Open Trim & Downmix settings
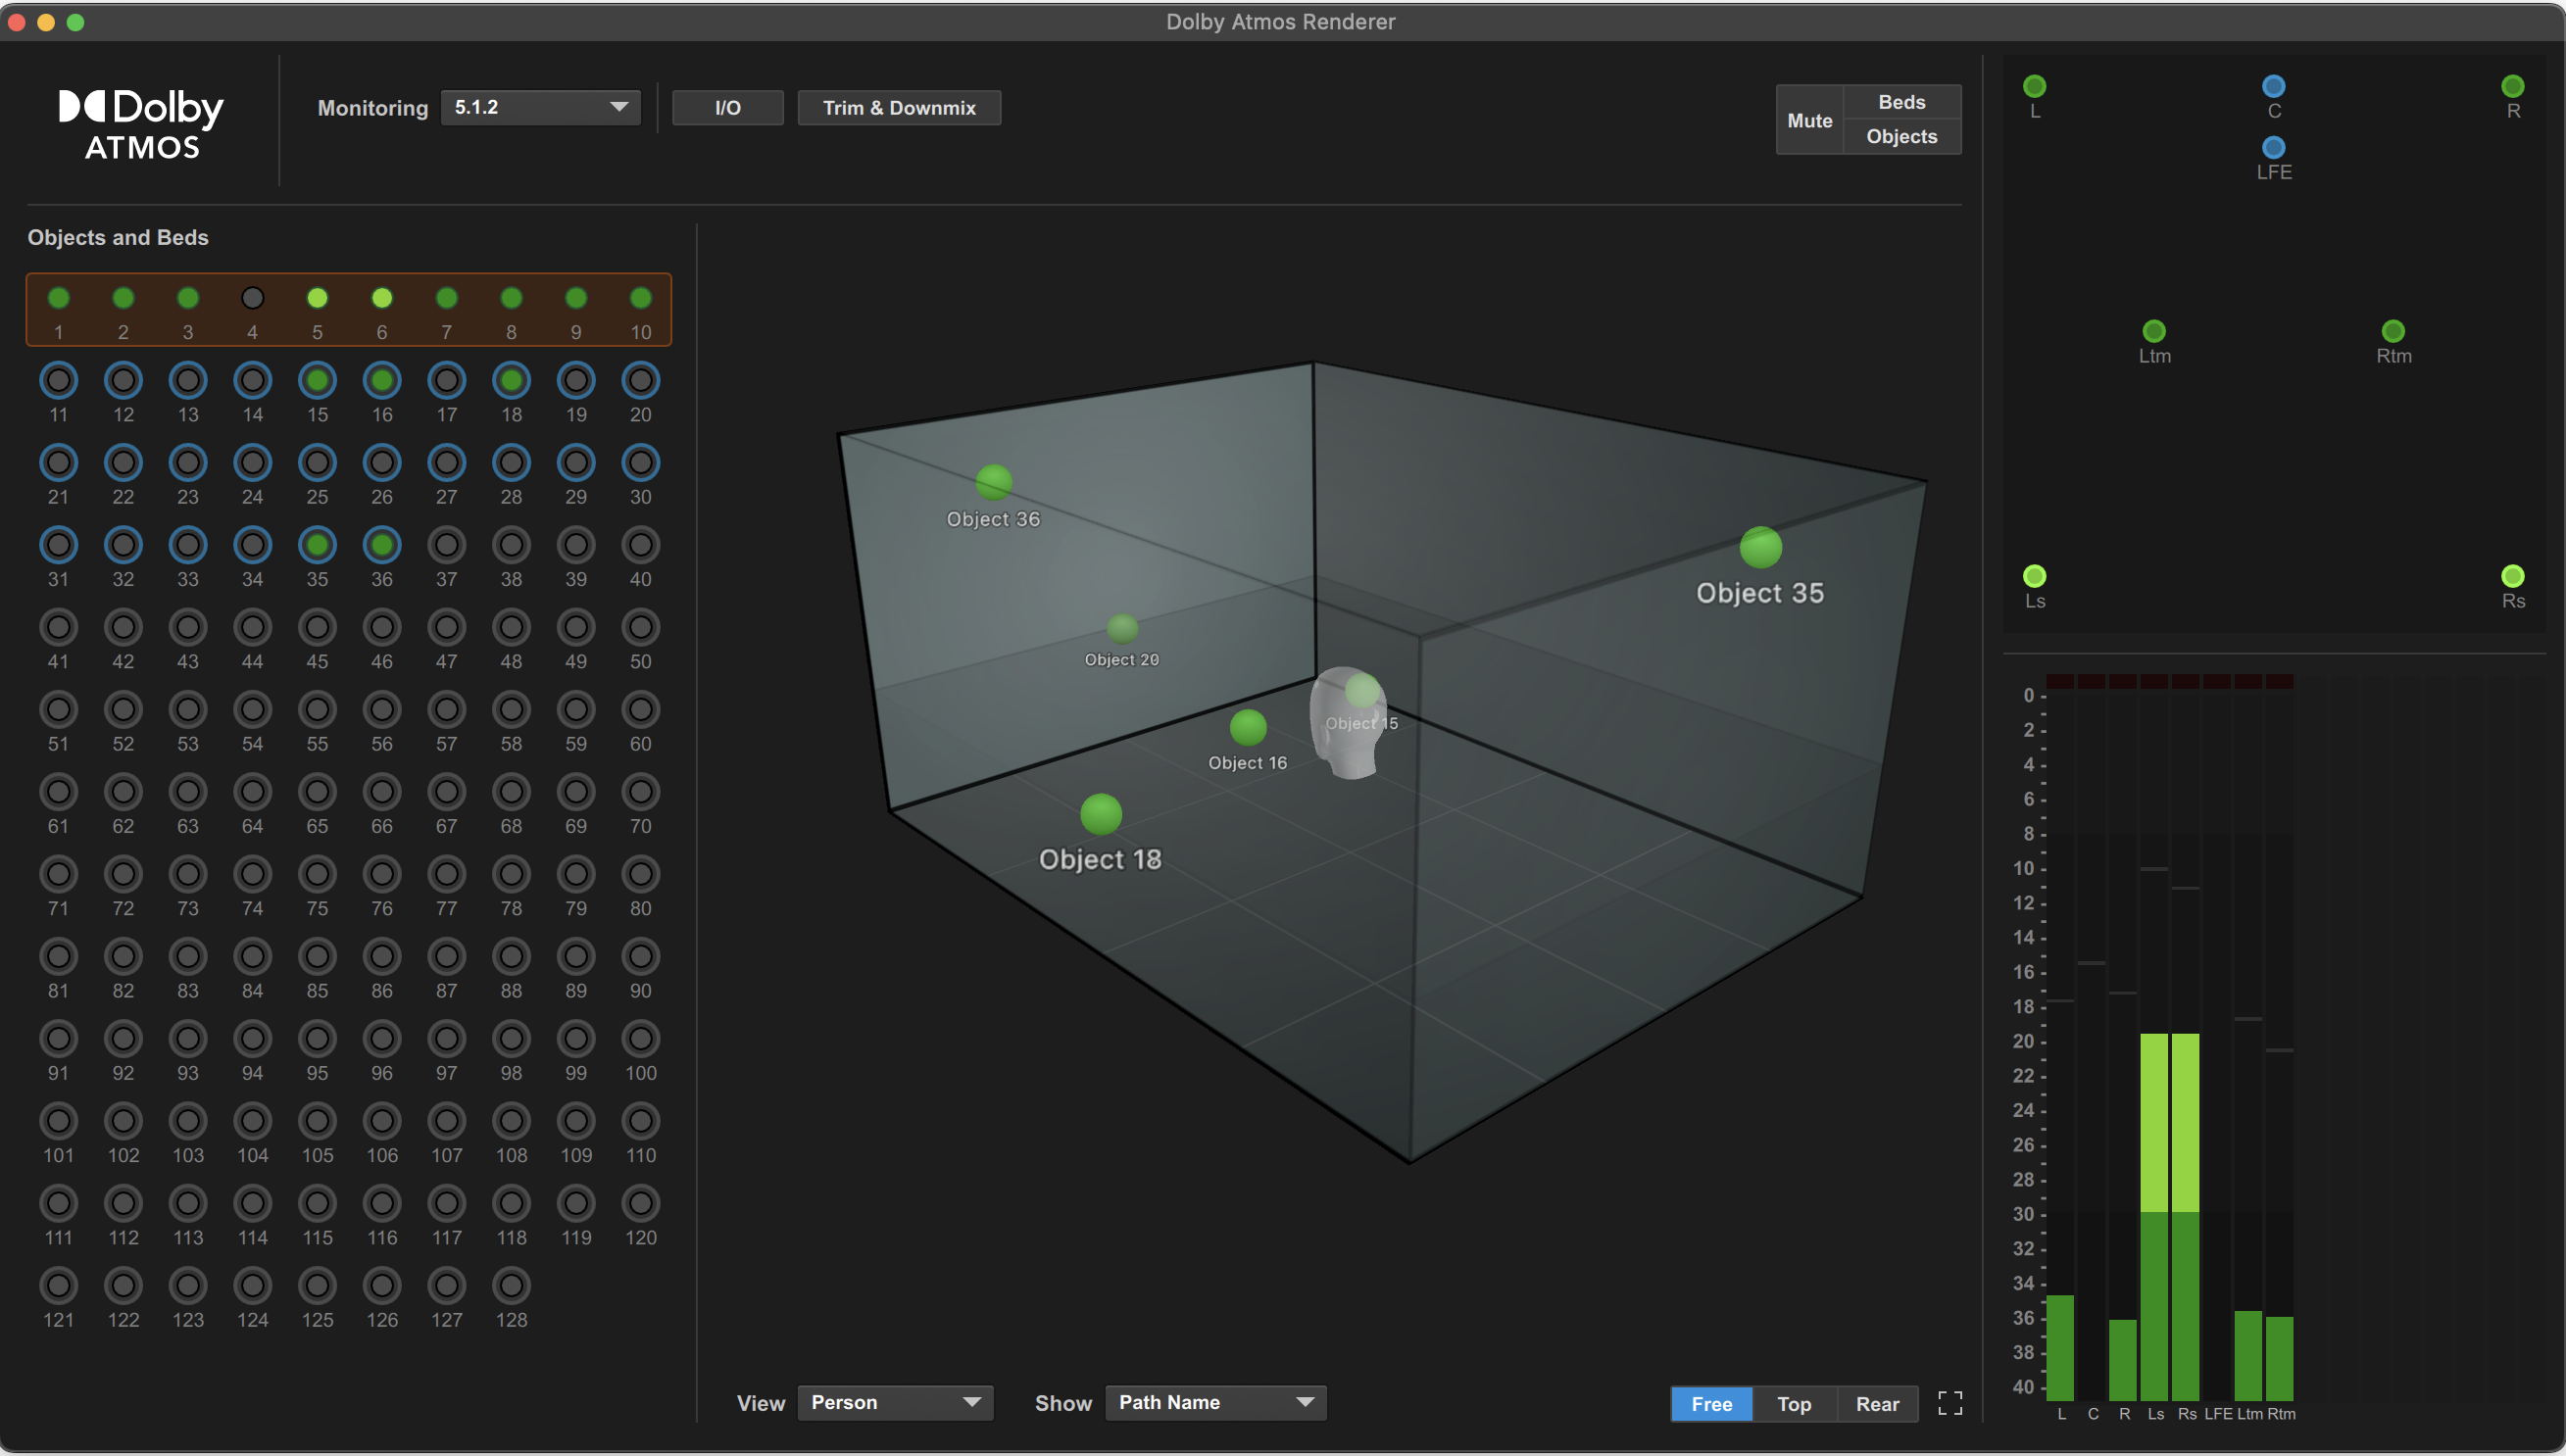Image resolution: width=2566 pixels, height=1456 pixels. pyautogui.click(x=899, y=108)
